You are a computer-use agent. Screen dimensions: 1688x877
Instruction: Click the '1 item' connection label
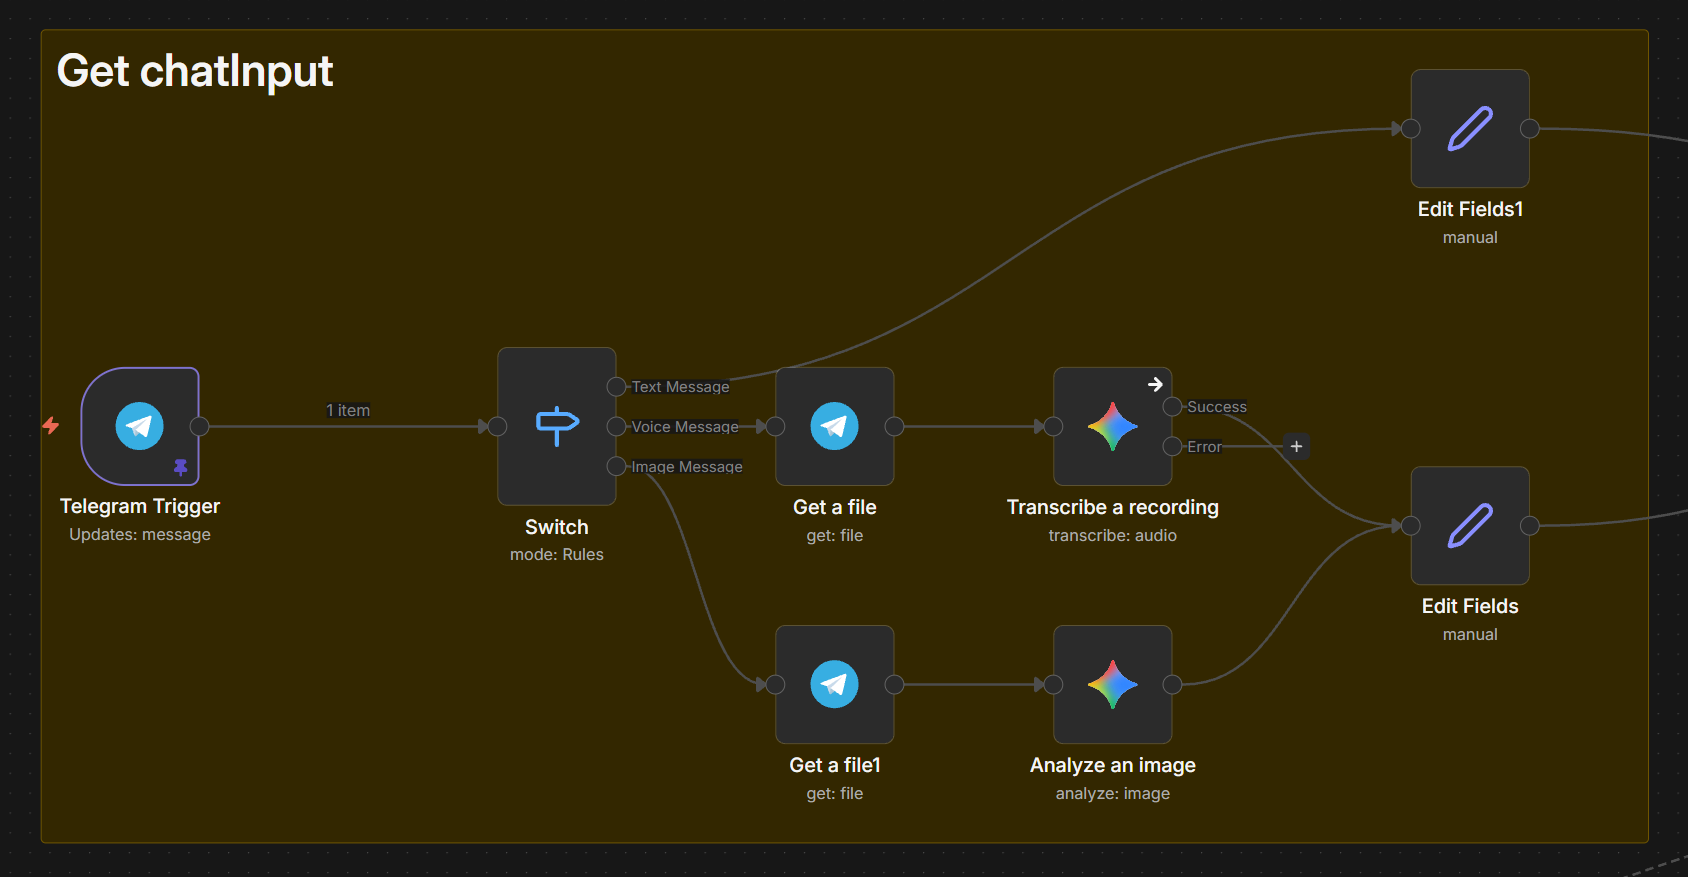(x=348, y=410)
